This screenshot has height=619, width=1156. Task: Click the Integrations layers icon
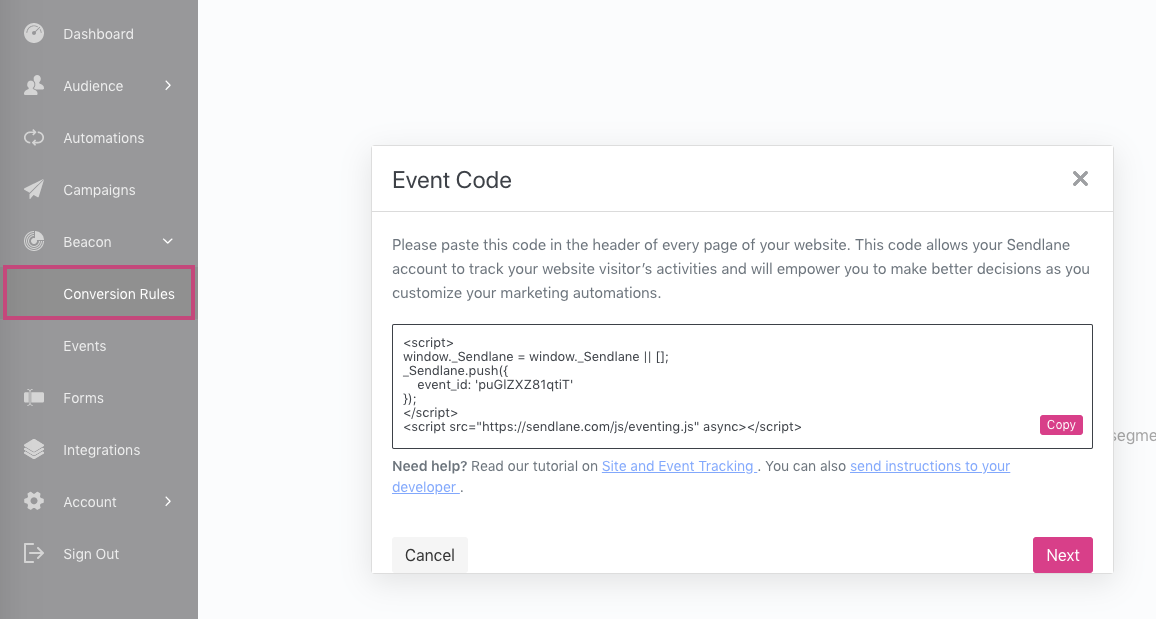pyautogui.click(x=34, y=450)
